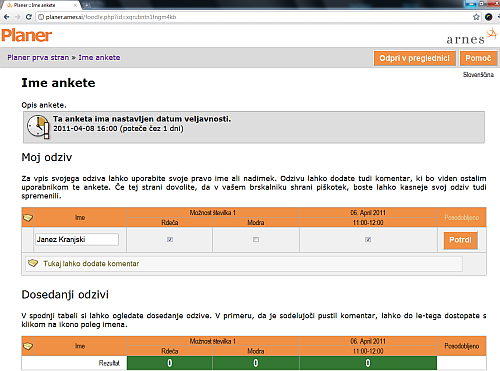This screenshot has width=500, height=371.
Task: Click 06. April 2011 header in Moj odziv table
Action: 368,212
